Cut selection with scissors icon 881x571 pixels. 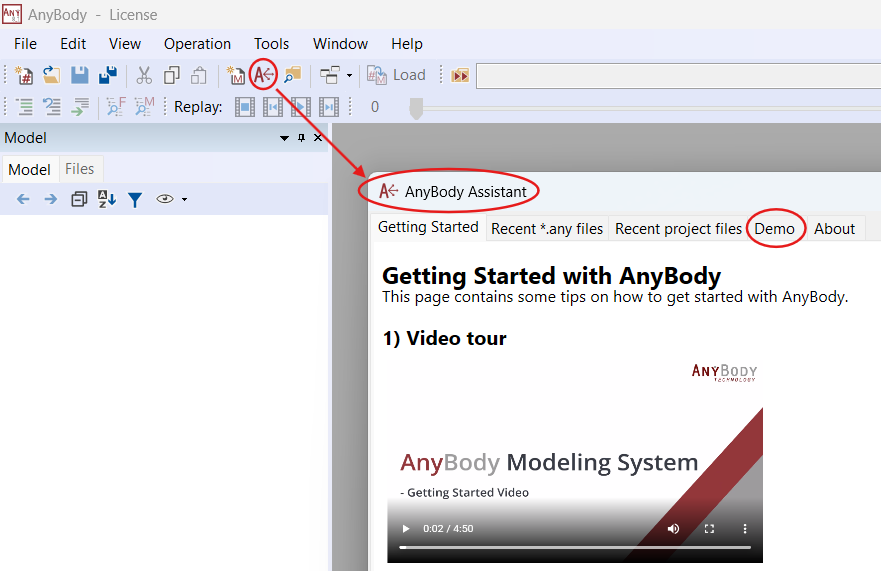coord(144,75)
